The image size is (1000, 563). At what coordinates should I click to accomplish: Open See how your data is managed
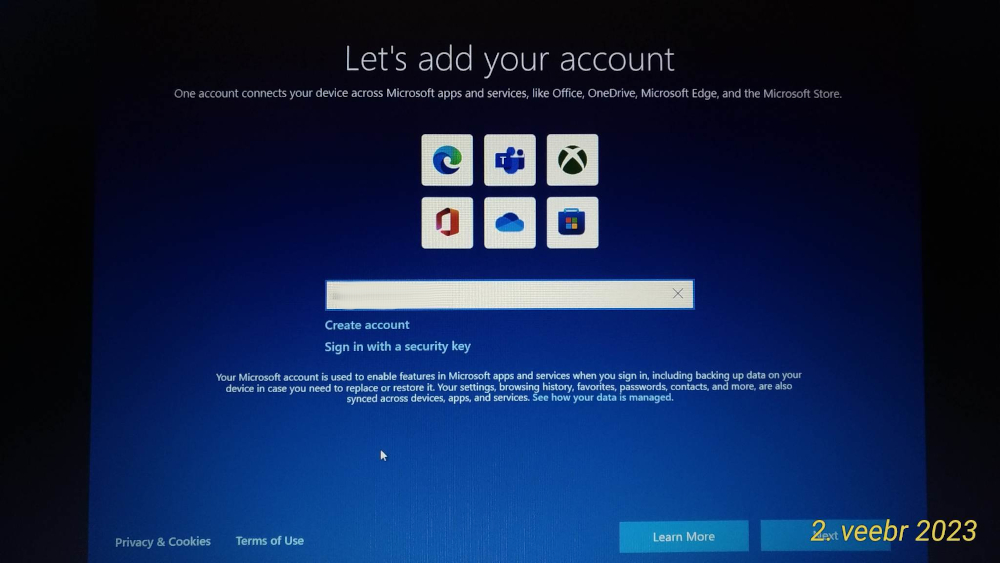[603, 397]
